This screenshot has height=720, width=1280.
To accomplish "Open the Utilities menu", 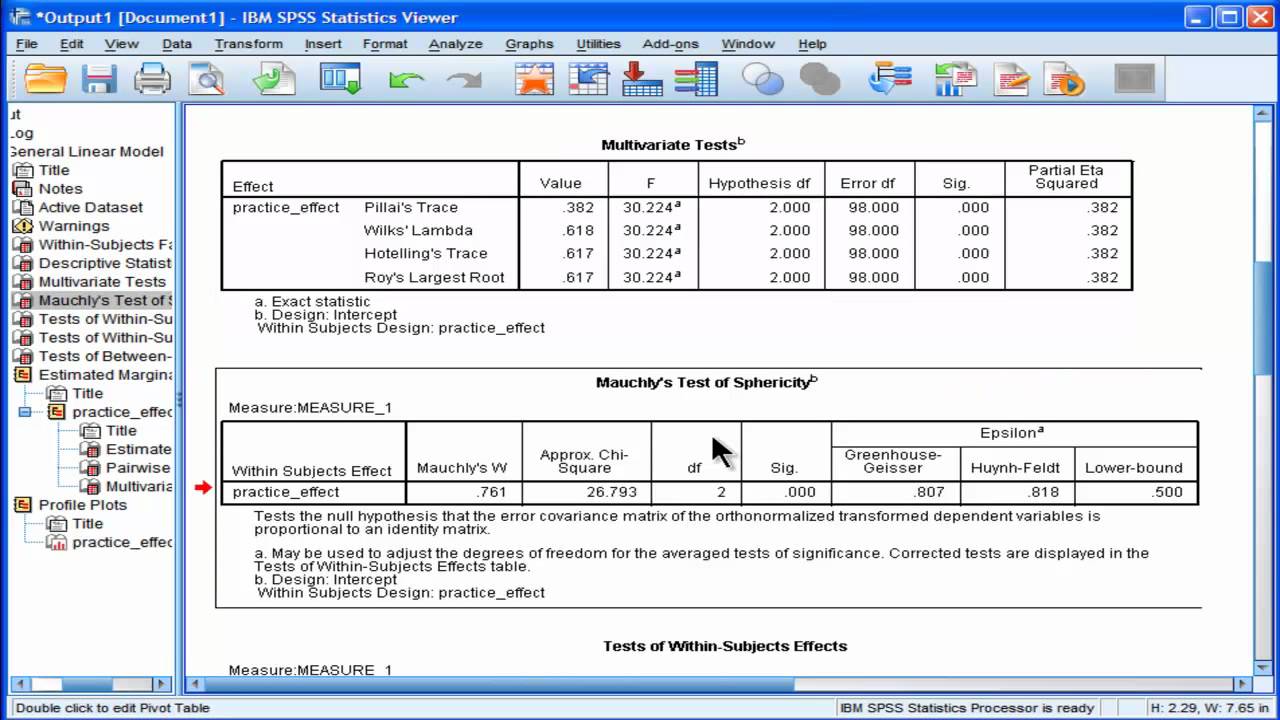I will [598, 44].
